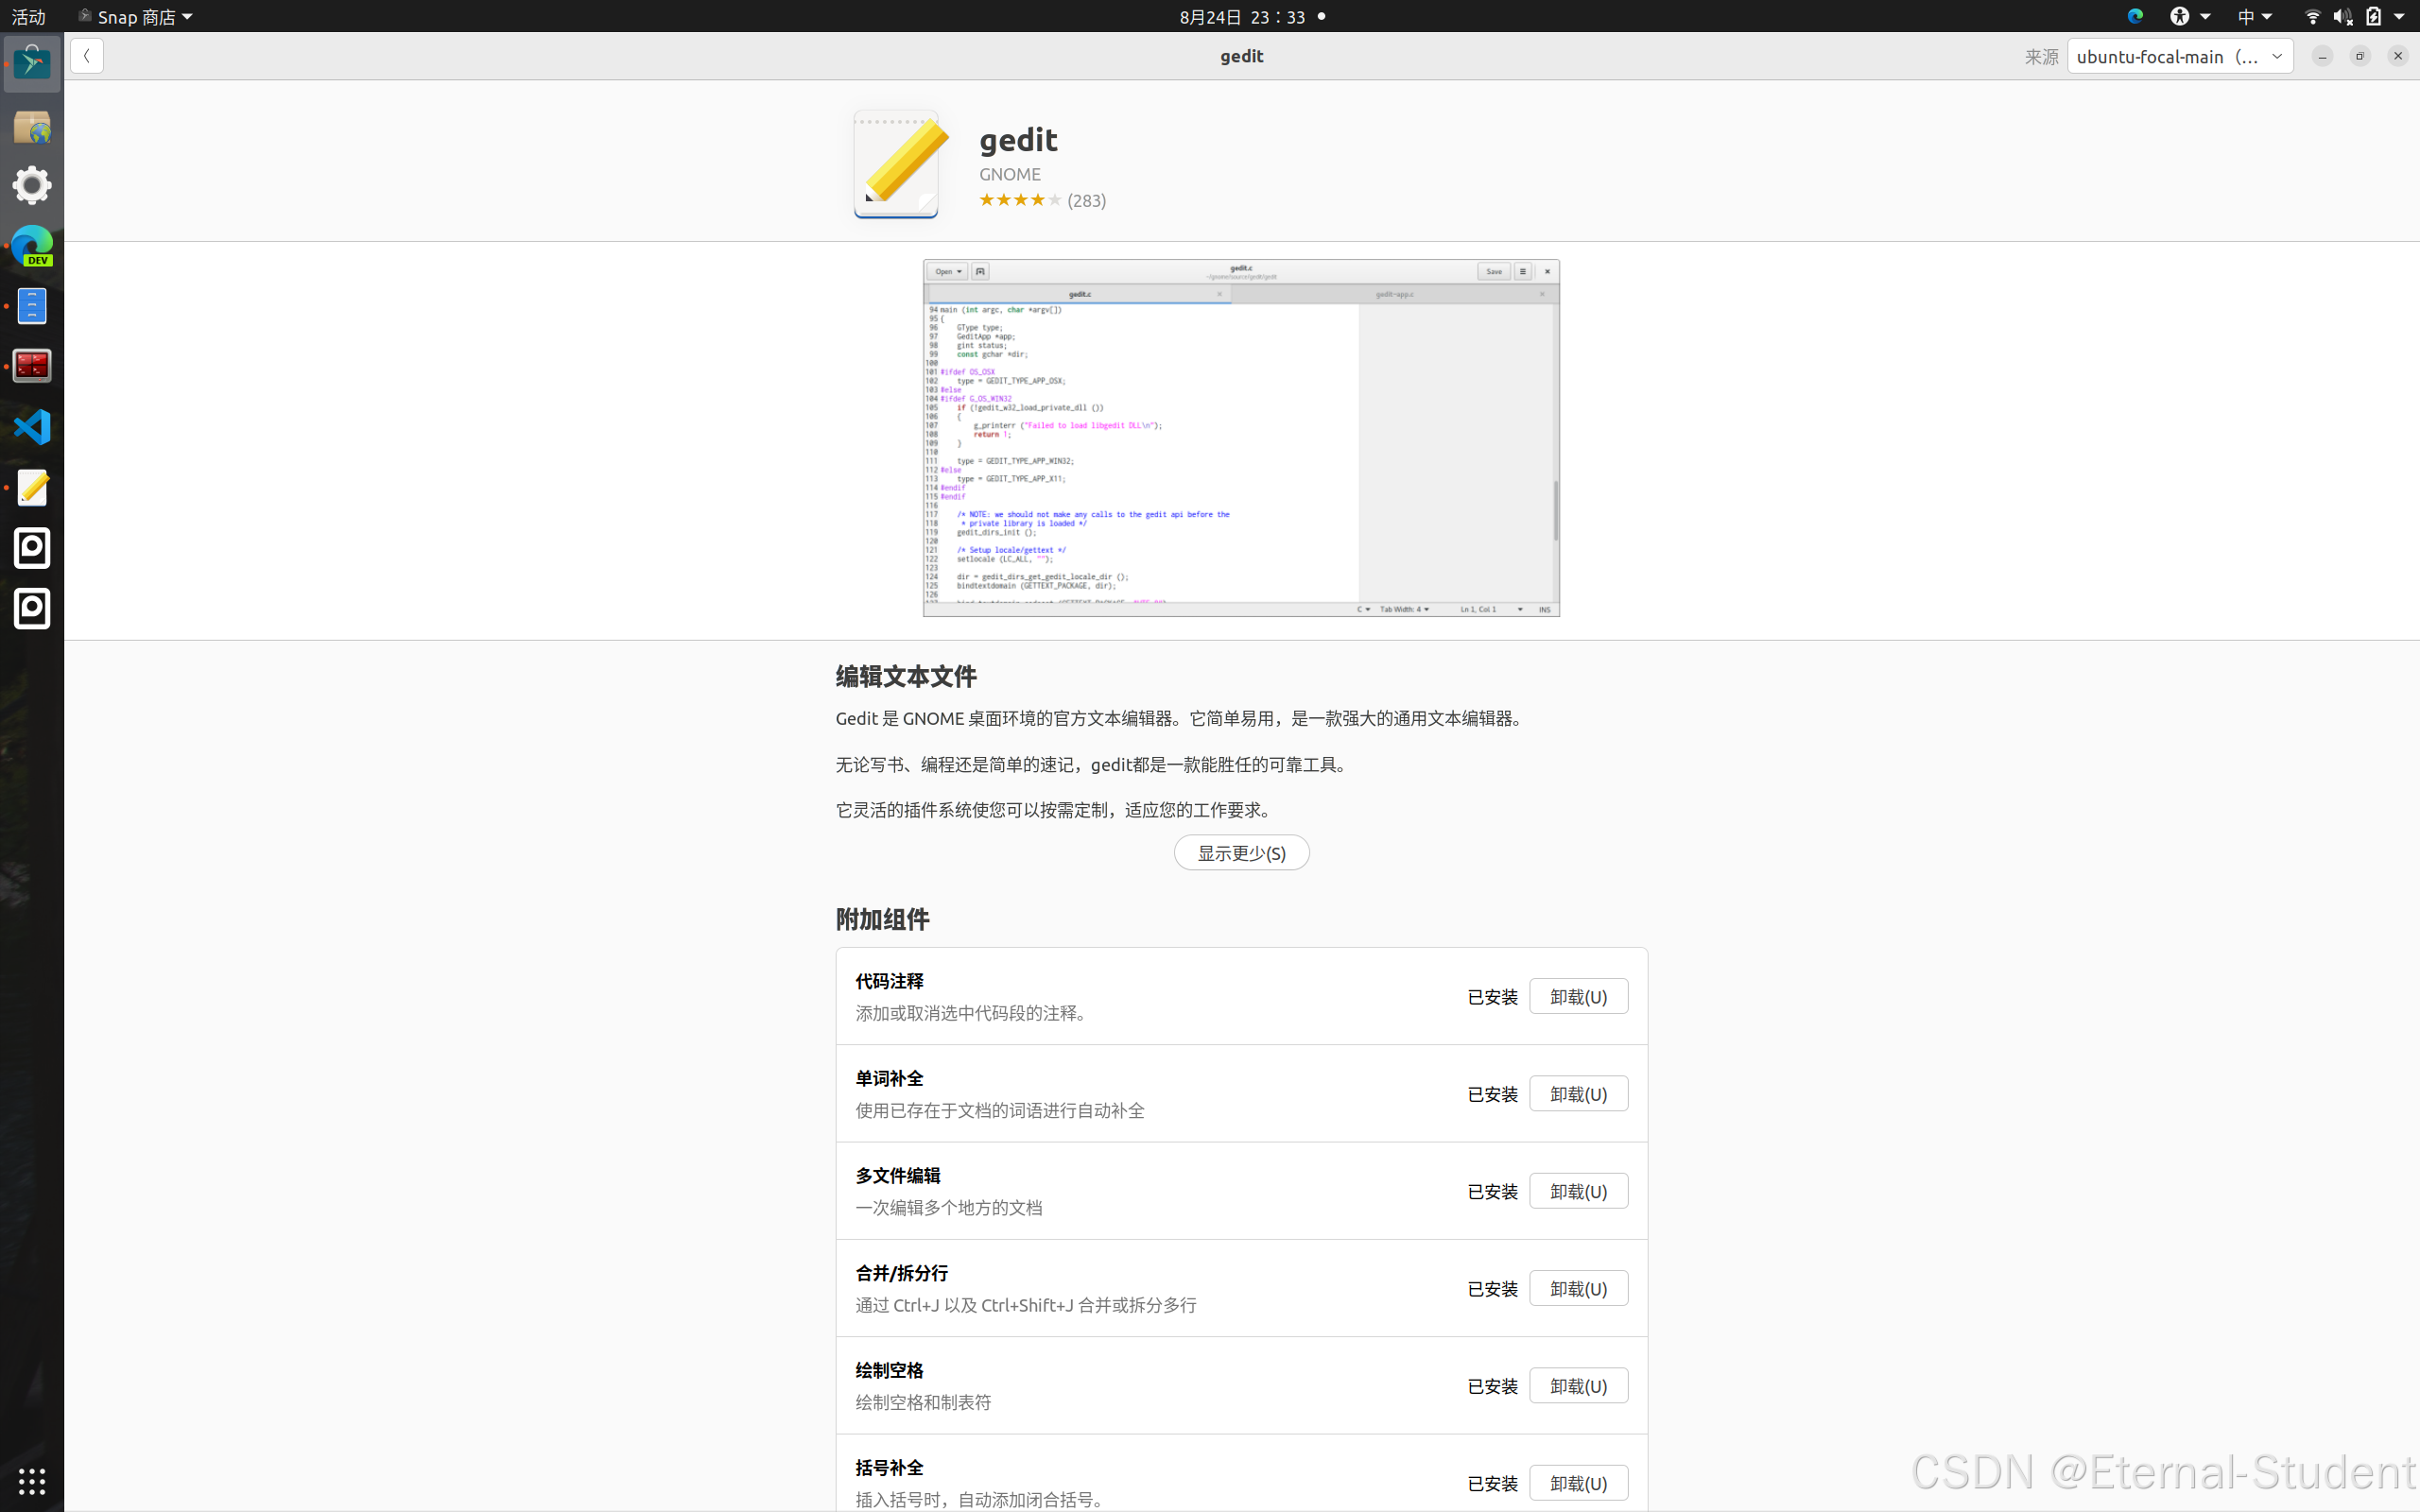The height and width of the screenshot is (1512, 2420).
Task: Click the star rating of gedit
Action: click(x=1020, y=200)
